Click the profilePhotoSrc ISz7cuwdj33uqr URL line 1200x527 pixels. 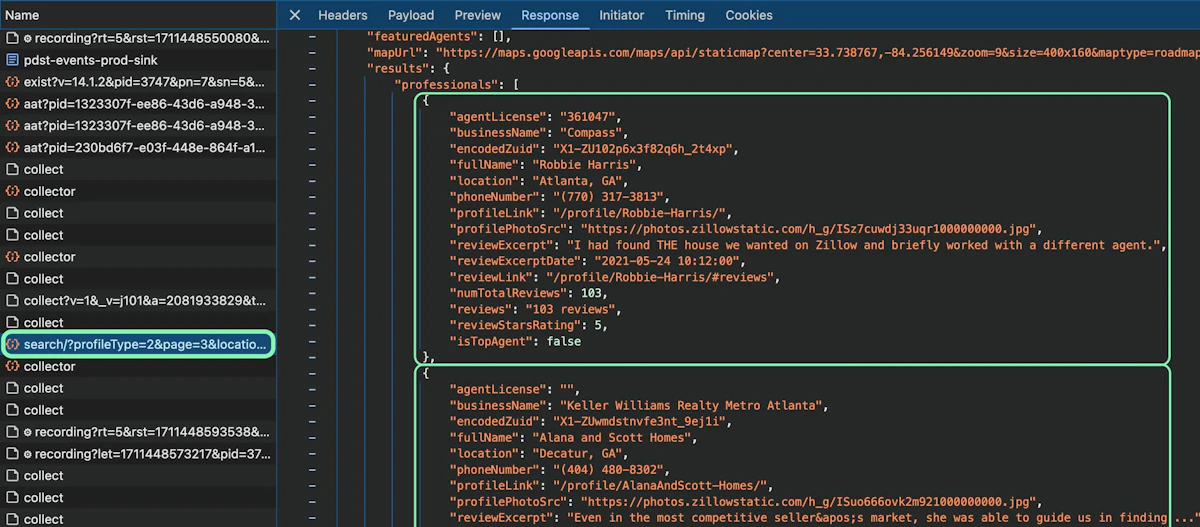[747, 229]
